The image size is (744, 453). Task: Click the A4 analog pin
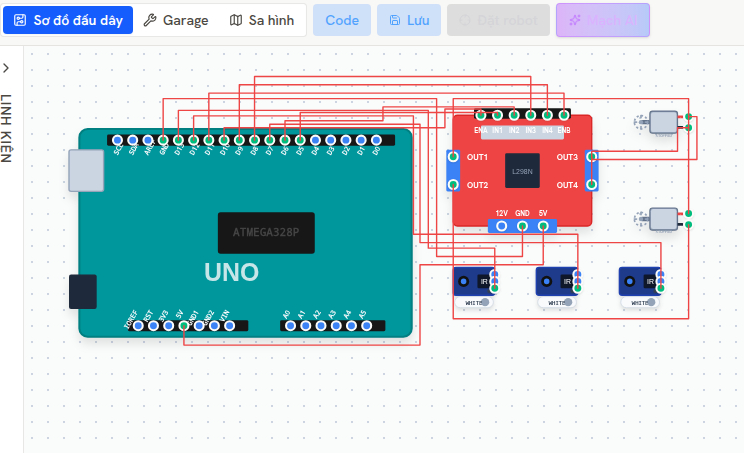(351, 326)
